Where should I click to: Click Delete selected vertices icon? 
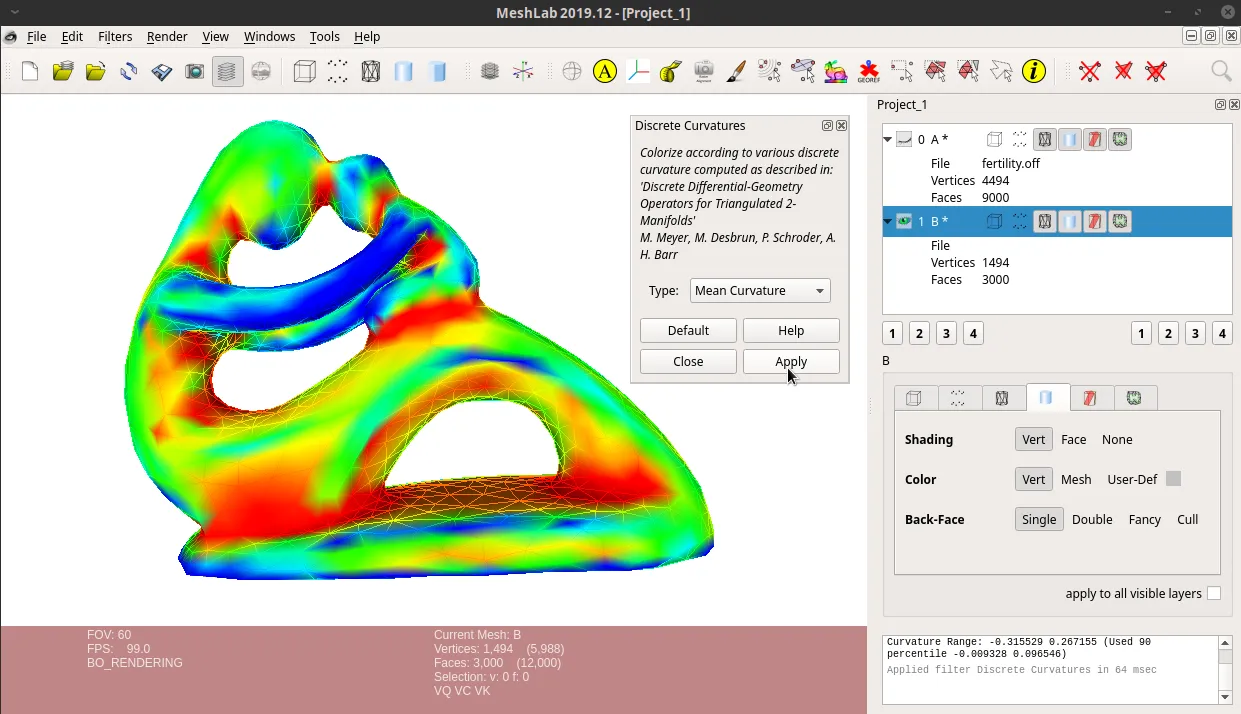[1090, 71]
